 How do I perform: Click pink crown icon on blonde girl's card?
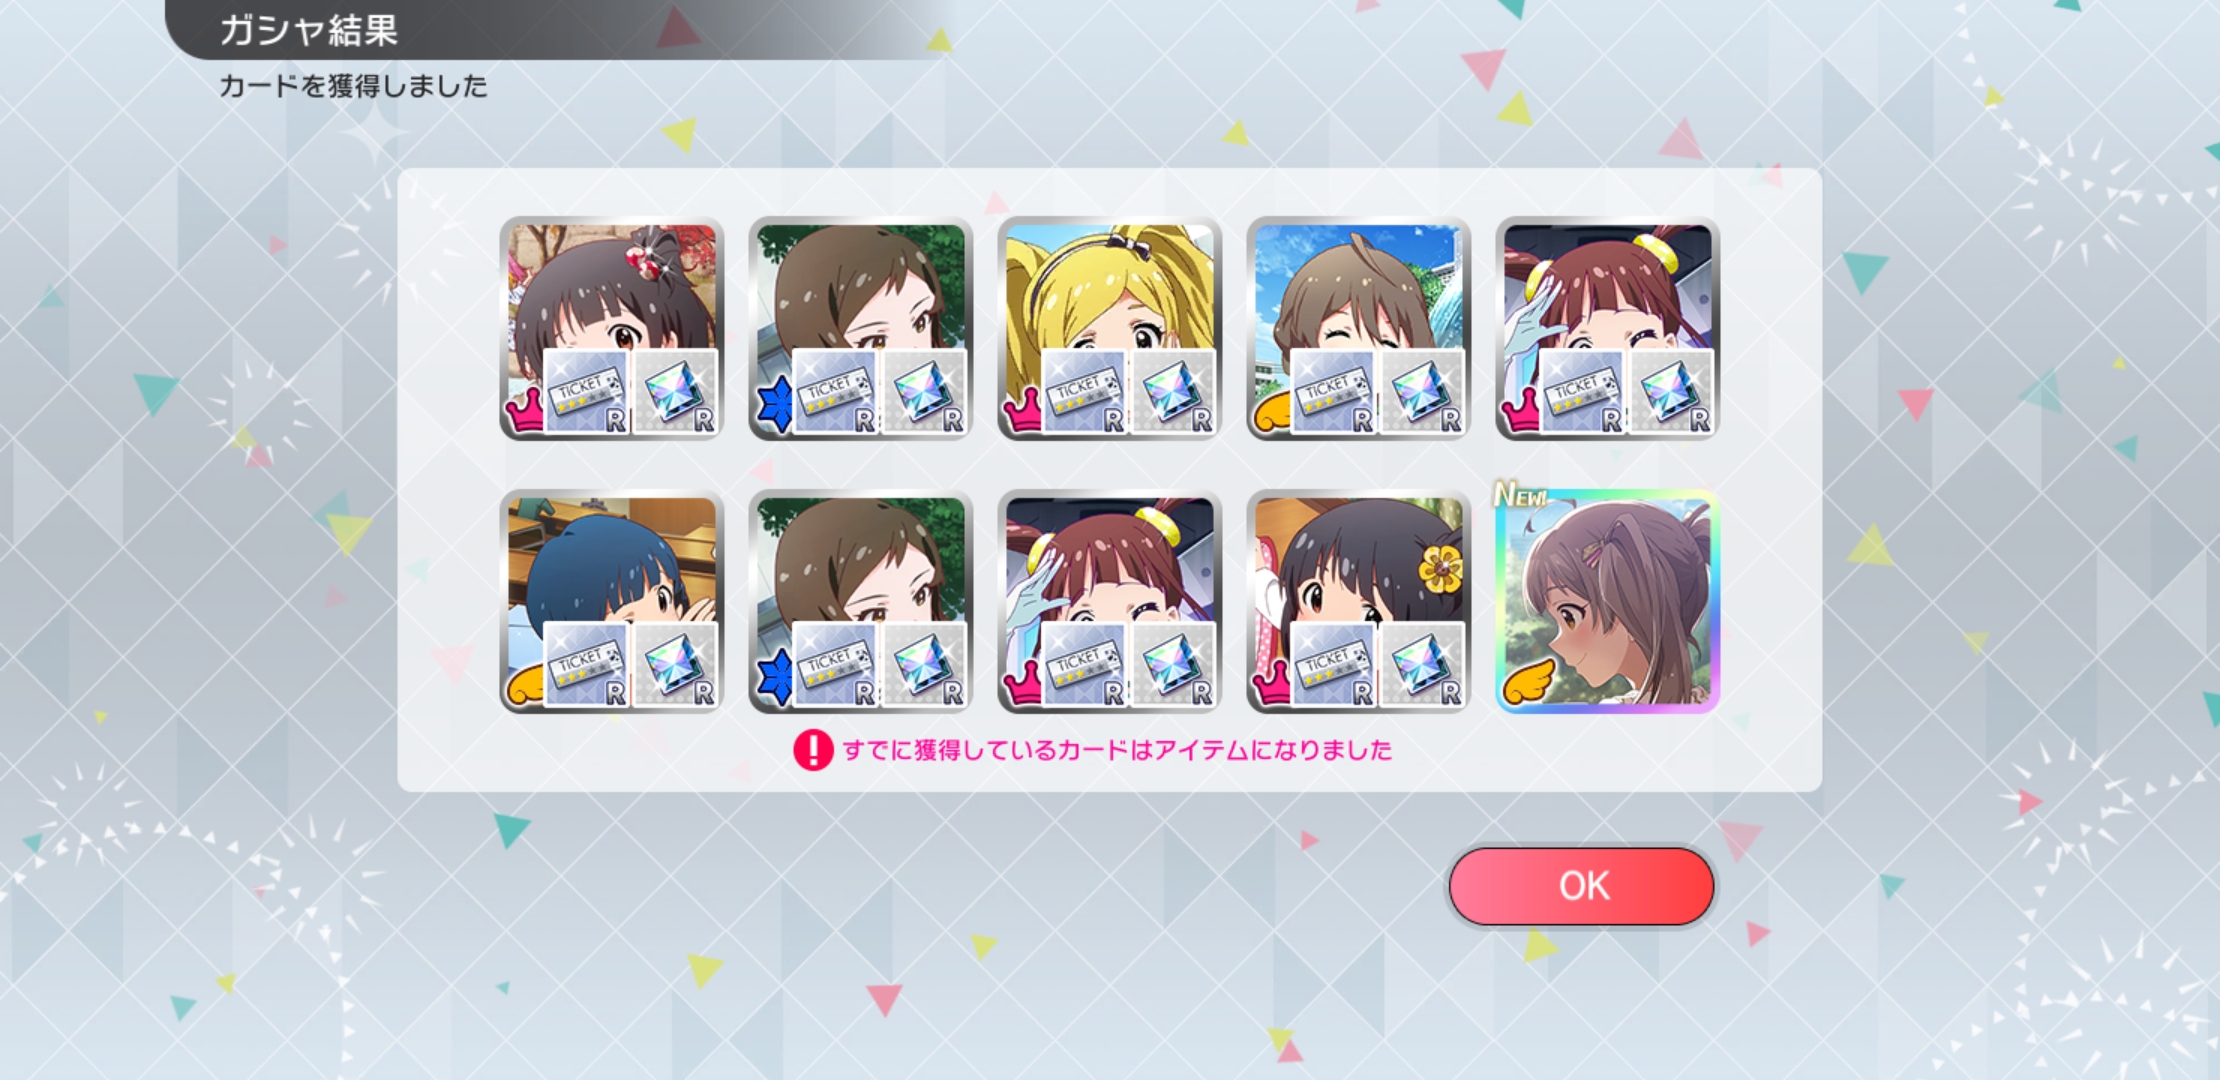pos(1022,411)
